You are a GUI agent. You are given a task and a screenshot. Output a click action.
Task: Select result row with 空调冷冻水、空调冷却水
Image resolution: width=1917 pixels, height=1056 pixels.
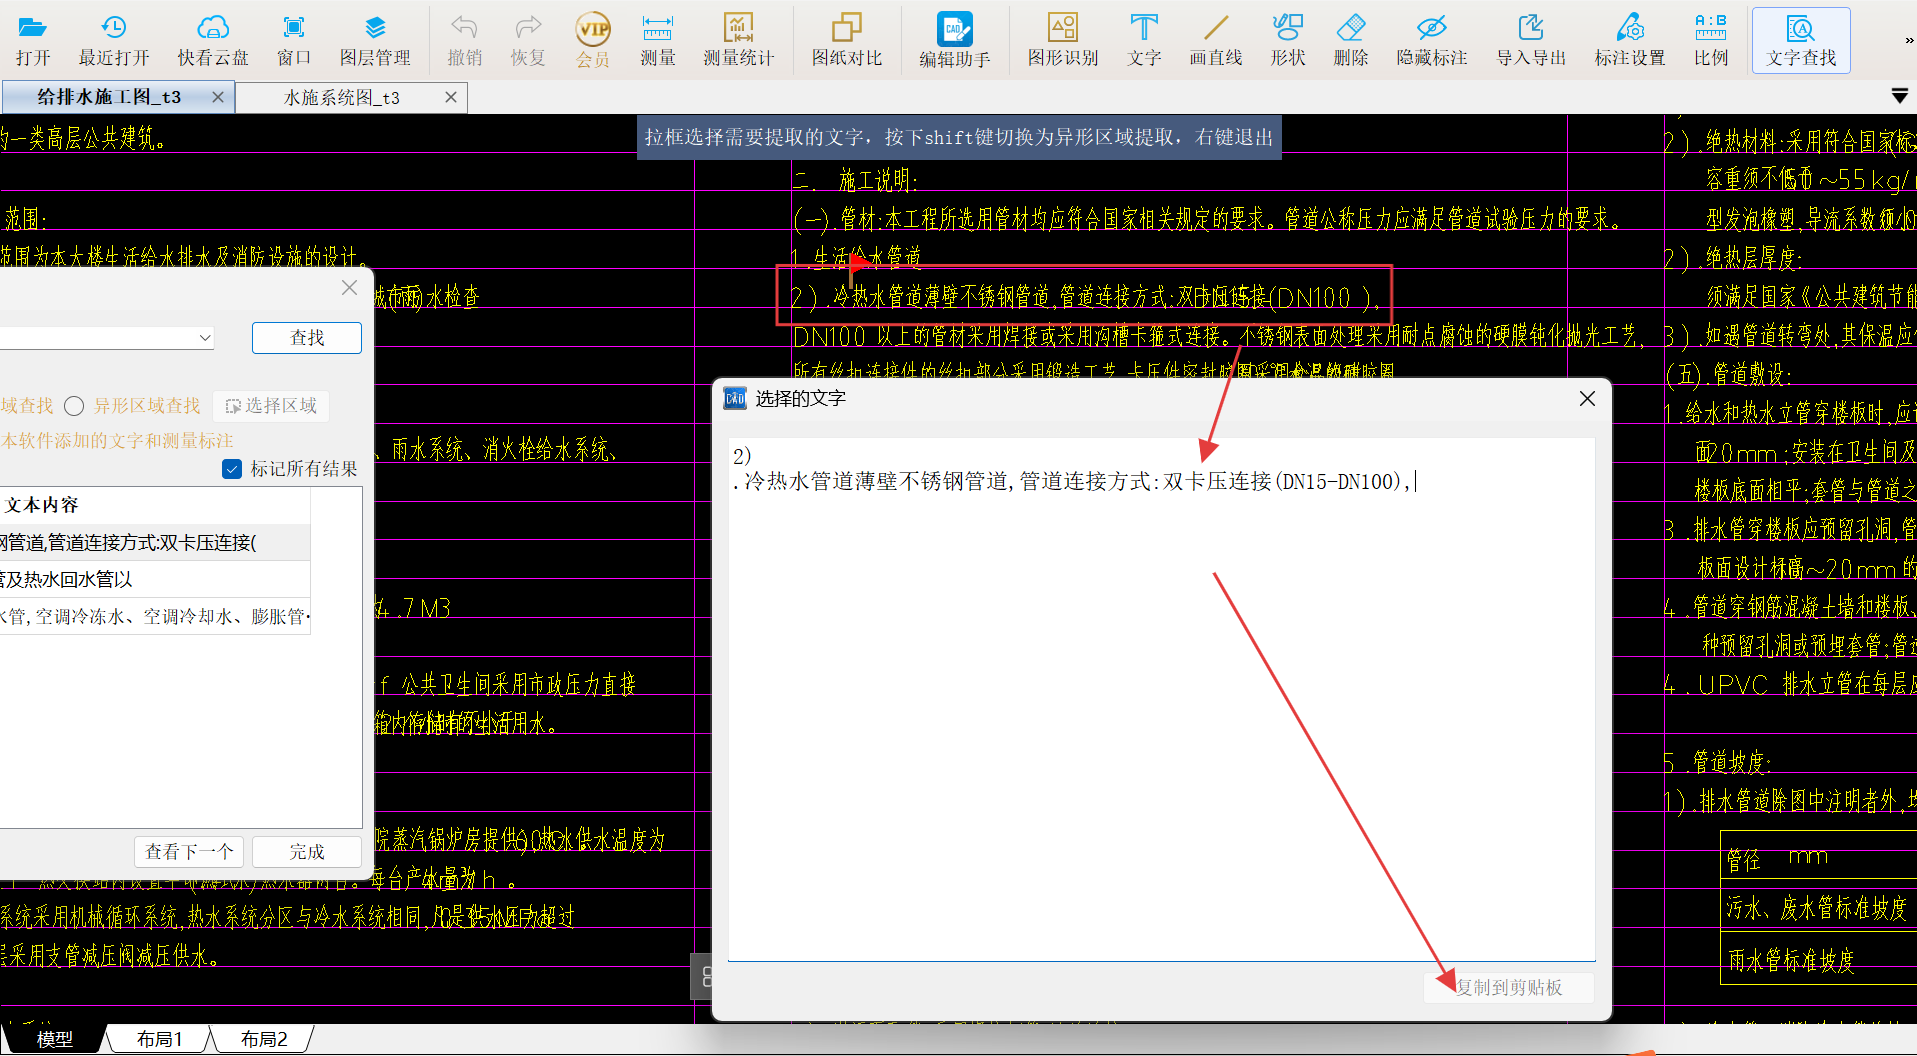tap(155, 617)
